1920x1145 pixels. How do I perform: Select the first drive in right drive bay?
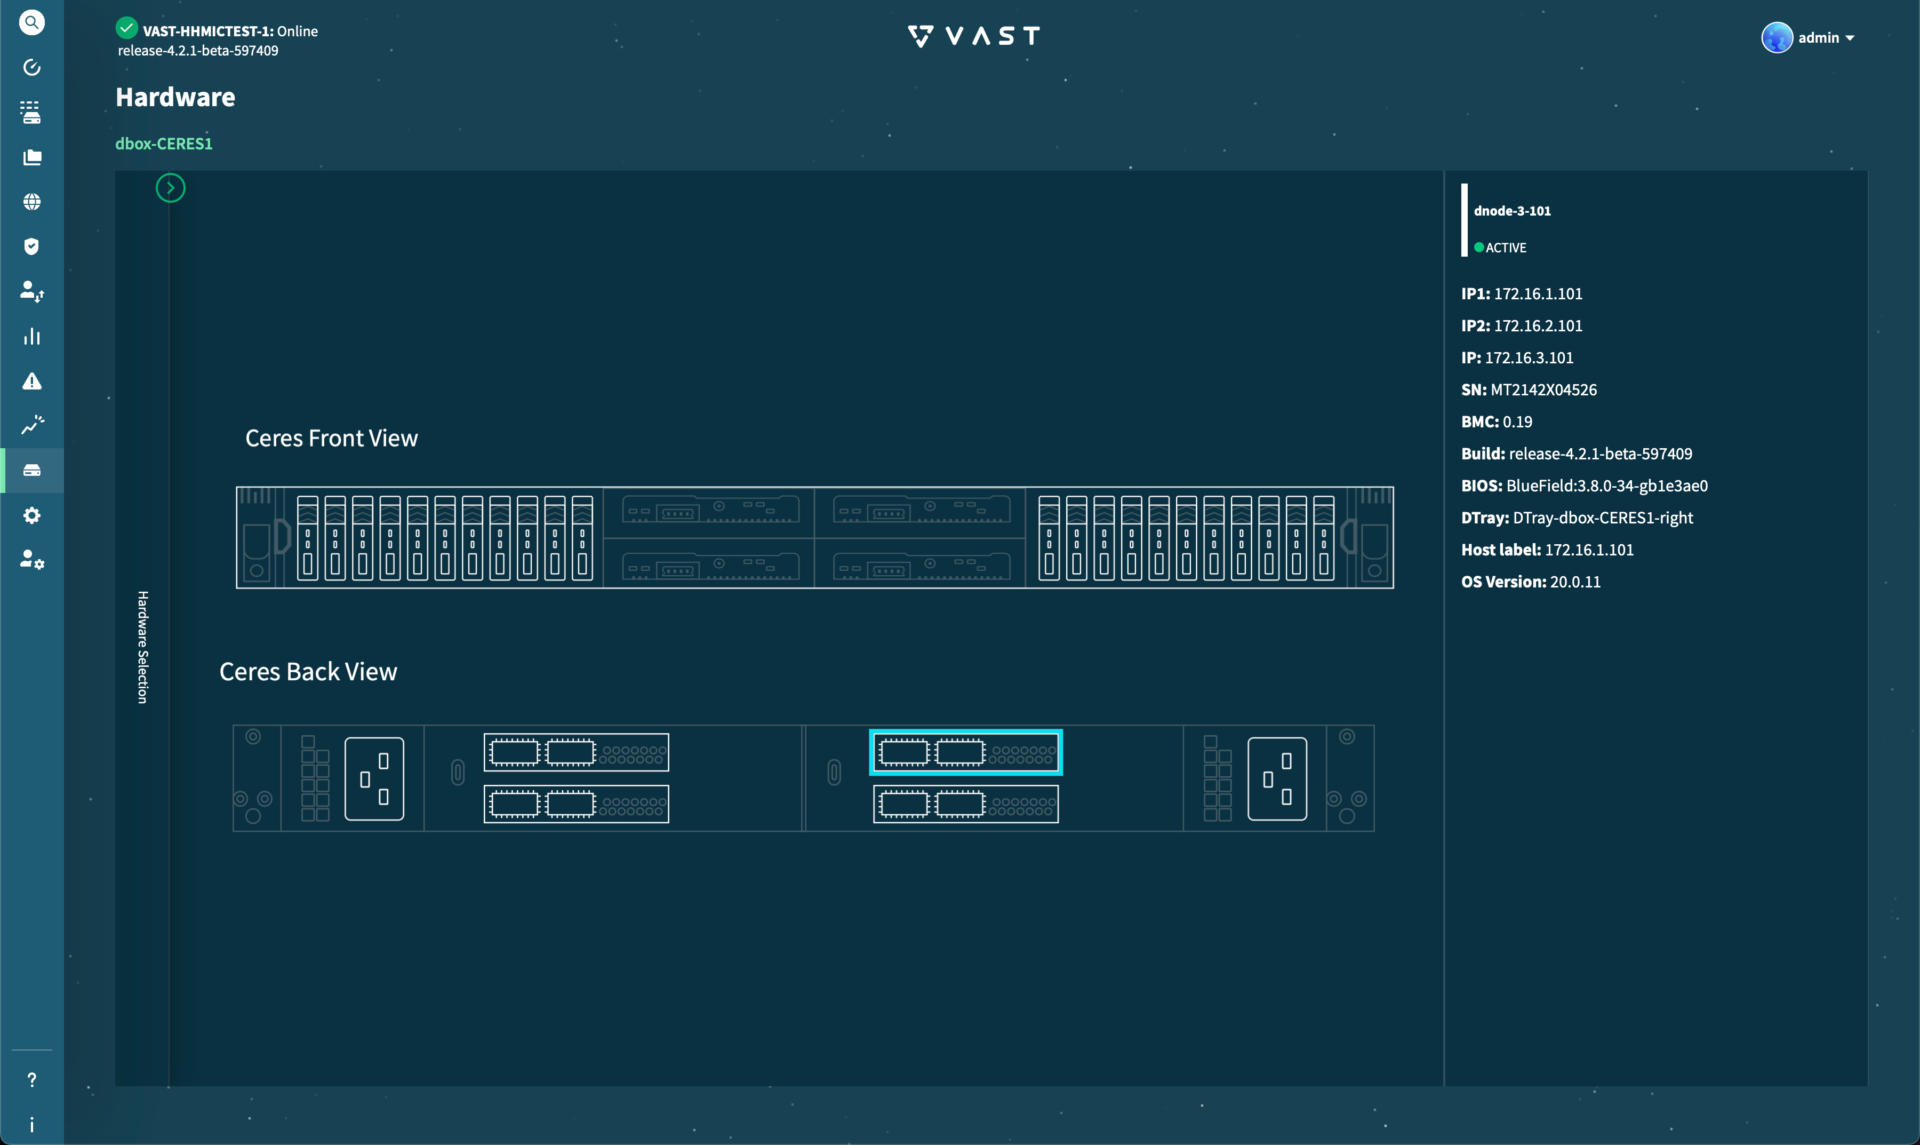[1049, 538]
